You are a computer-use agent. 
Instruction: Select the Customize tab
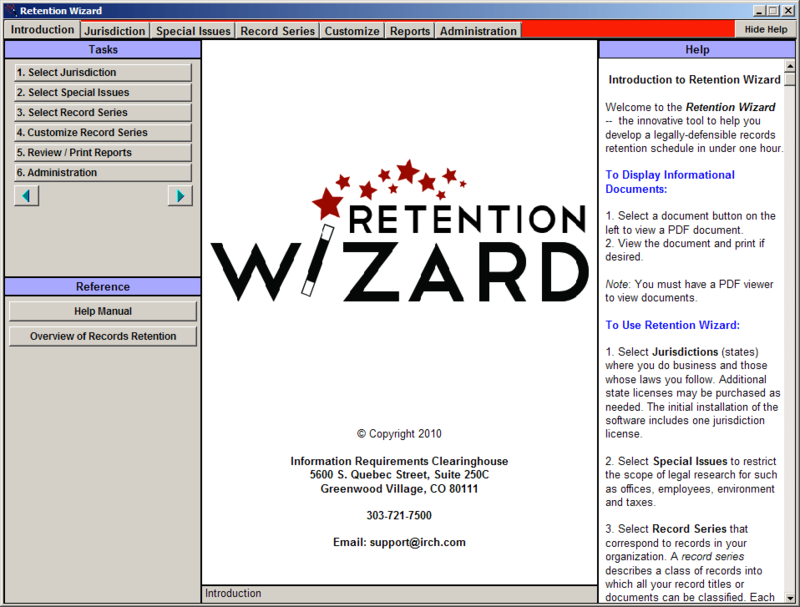[352, 31]
